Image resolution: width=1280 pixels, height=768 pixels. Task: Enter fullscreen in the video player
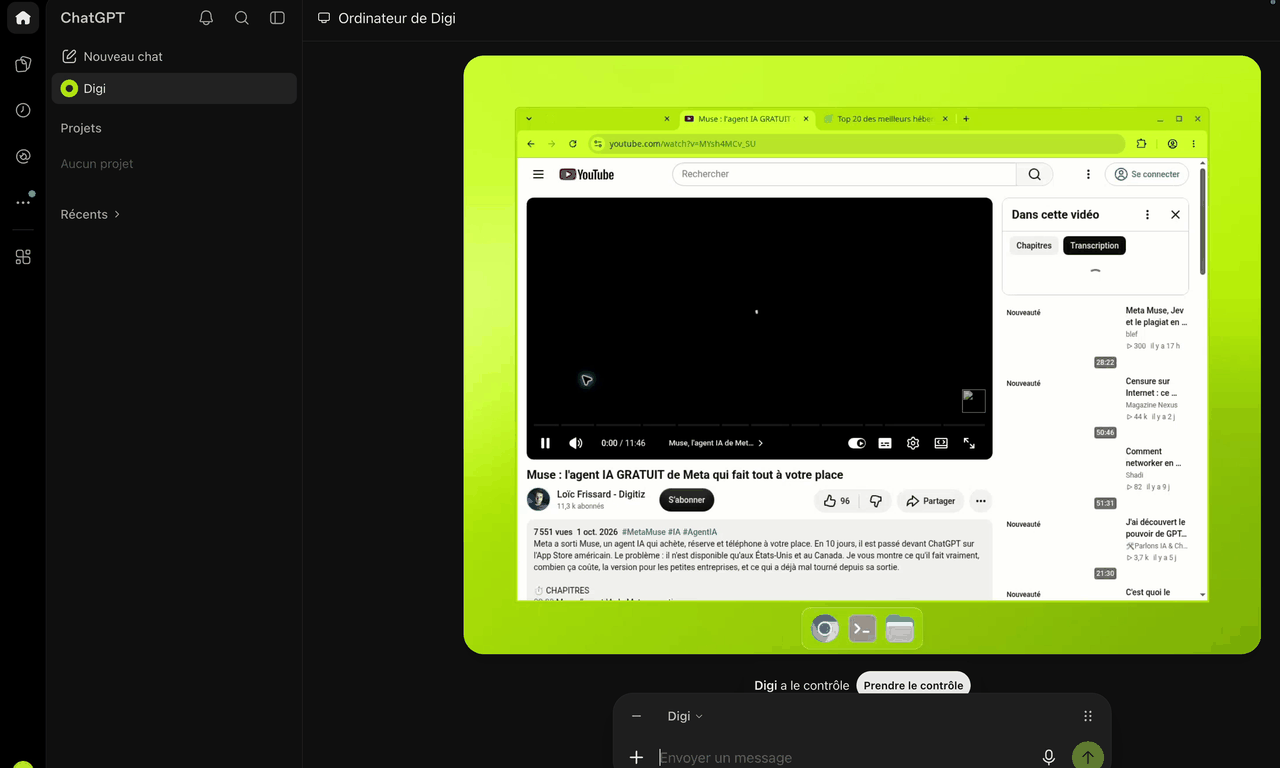969,443
